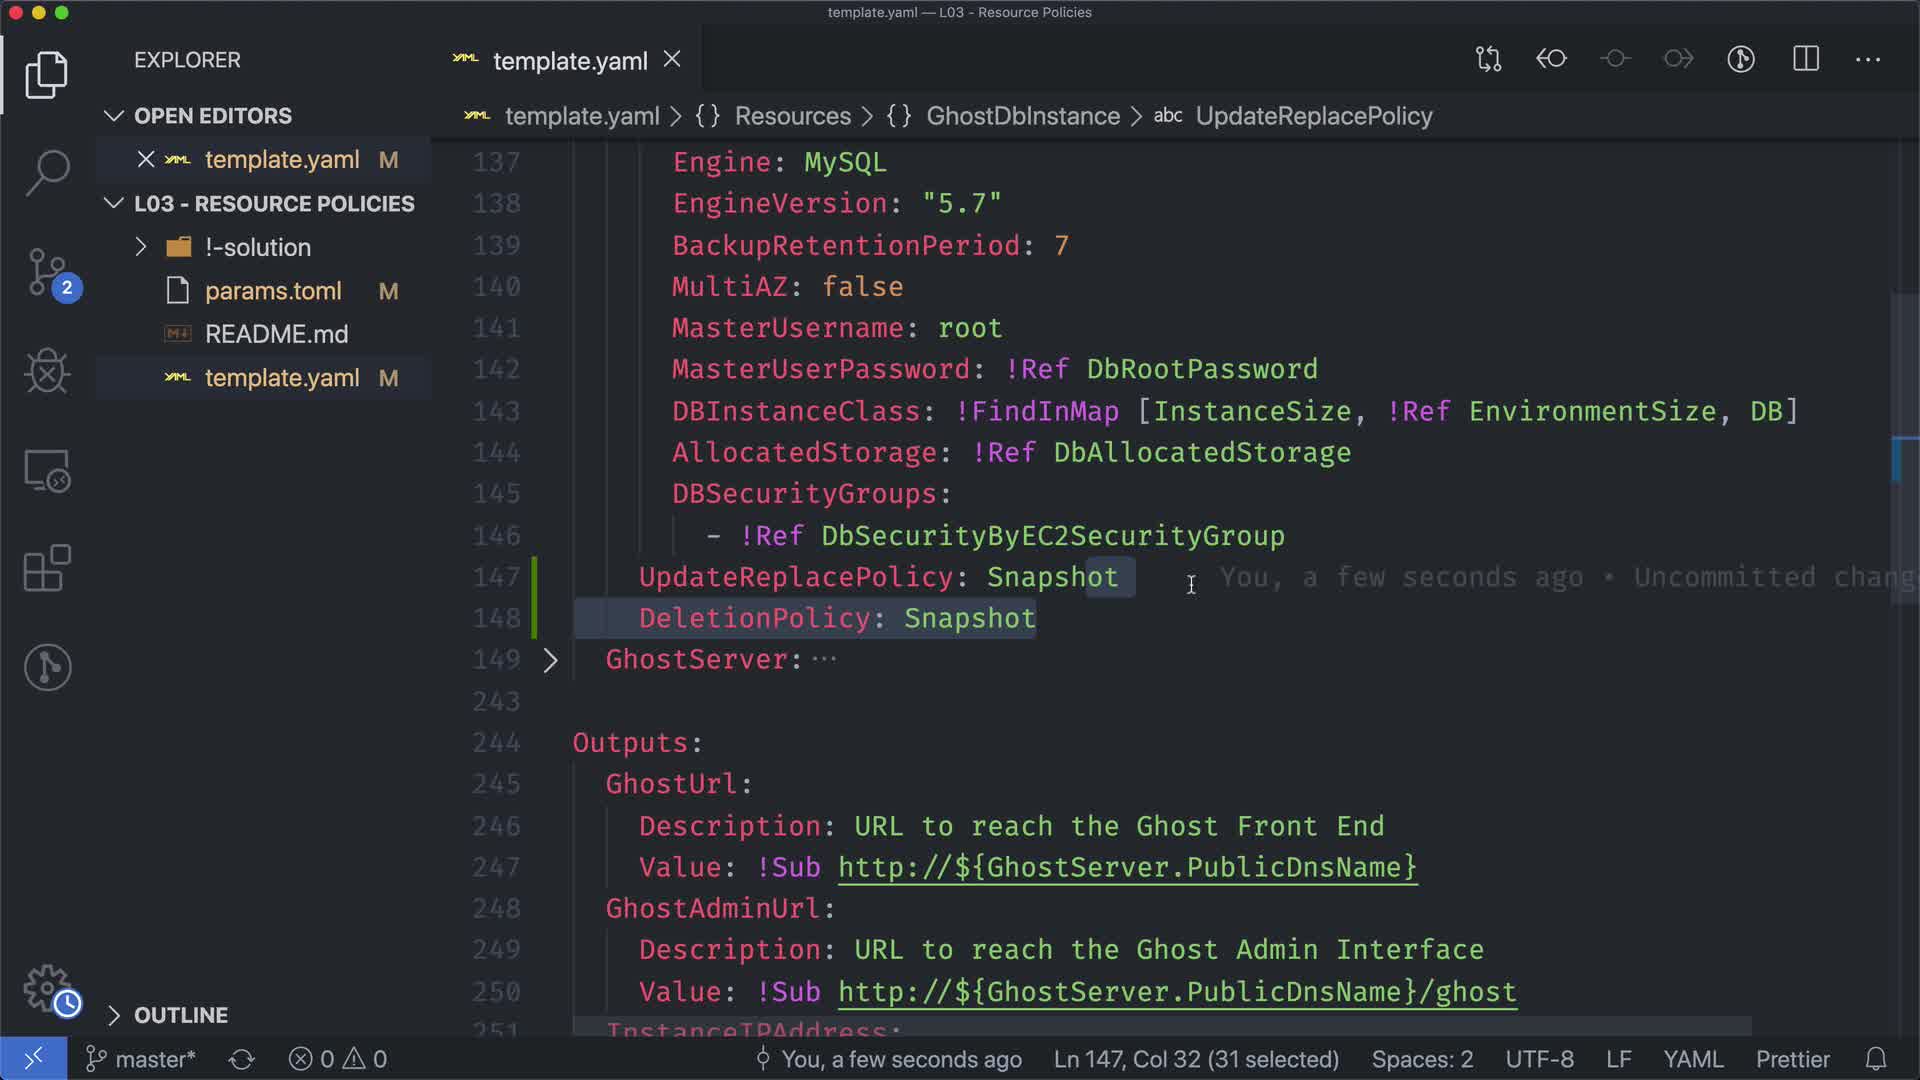Open the Search view in activity bar

click(47, 172)
